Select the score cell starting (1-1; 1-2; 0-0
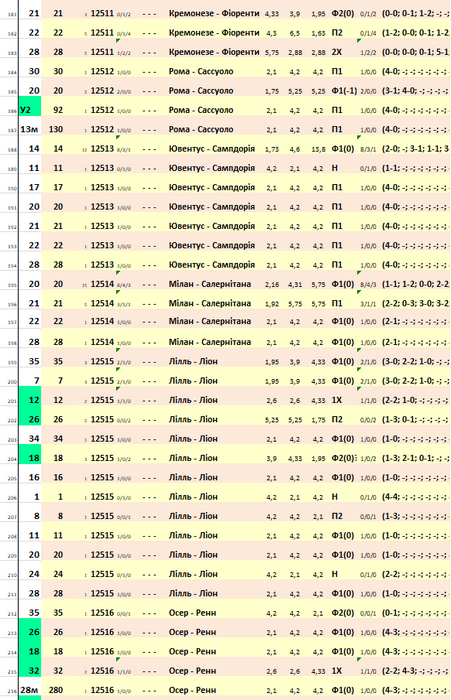 (x=415, y=284)
